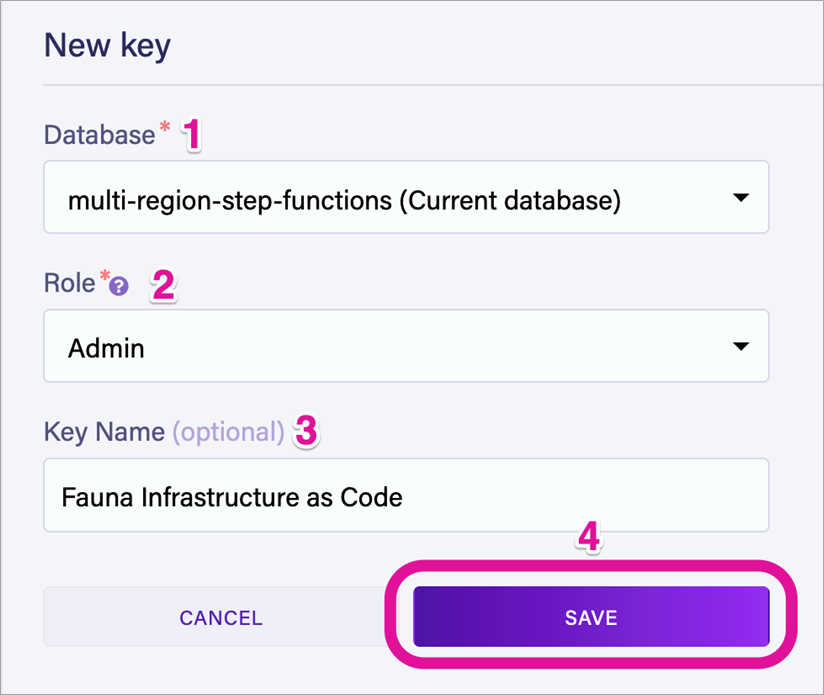Click the Role field label

[68, 284]
